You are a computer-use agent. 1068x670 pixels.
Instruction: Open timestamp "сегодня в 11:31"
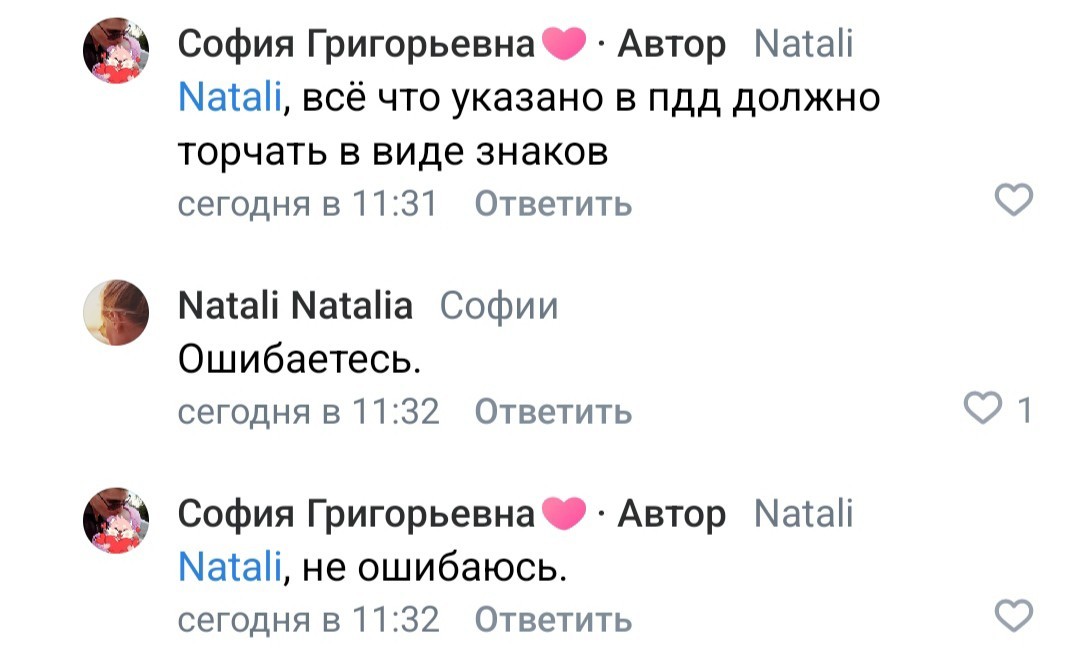[308, 204]
